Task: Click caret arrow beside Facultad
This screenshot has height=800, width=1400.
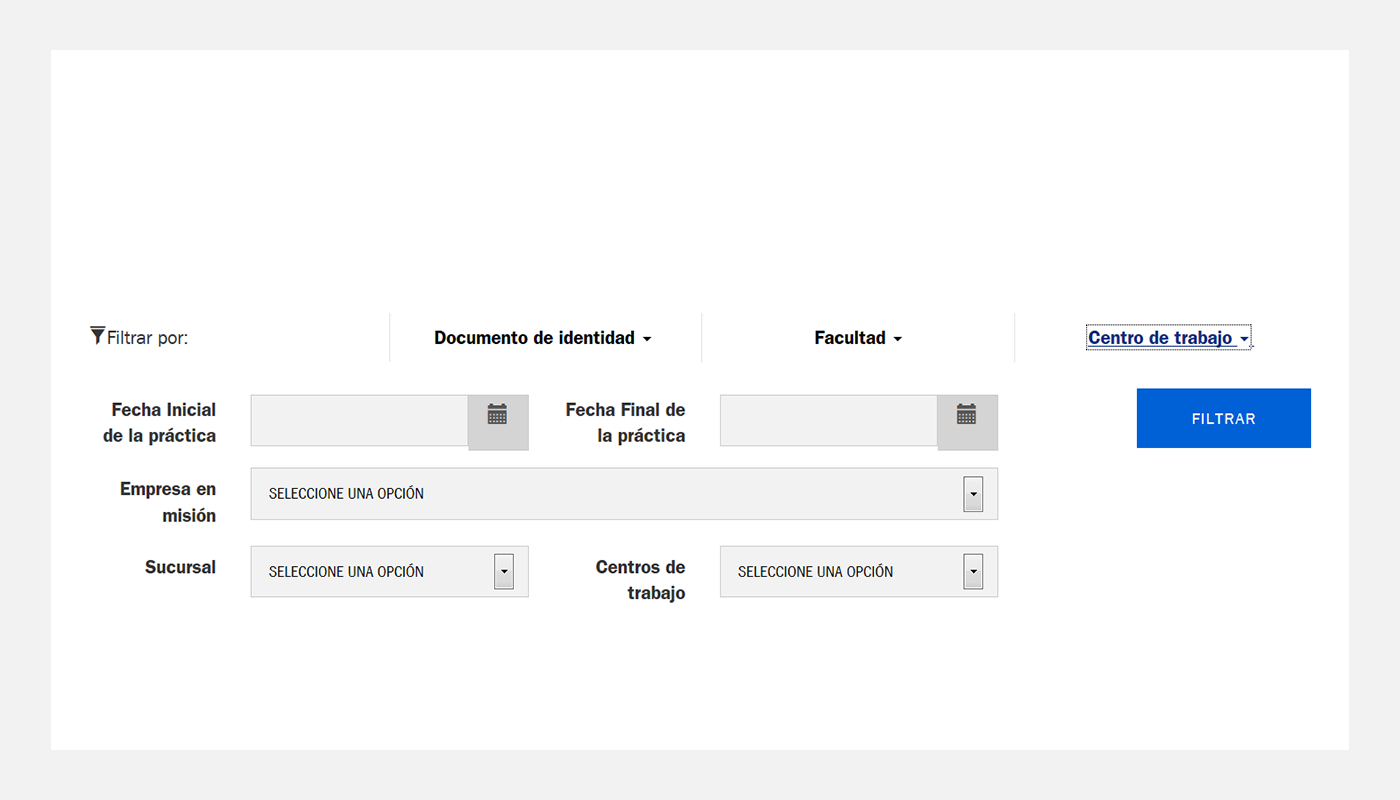Action: 897,339
